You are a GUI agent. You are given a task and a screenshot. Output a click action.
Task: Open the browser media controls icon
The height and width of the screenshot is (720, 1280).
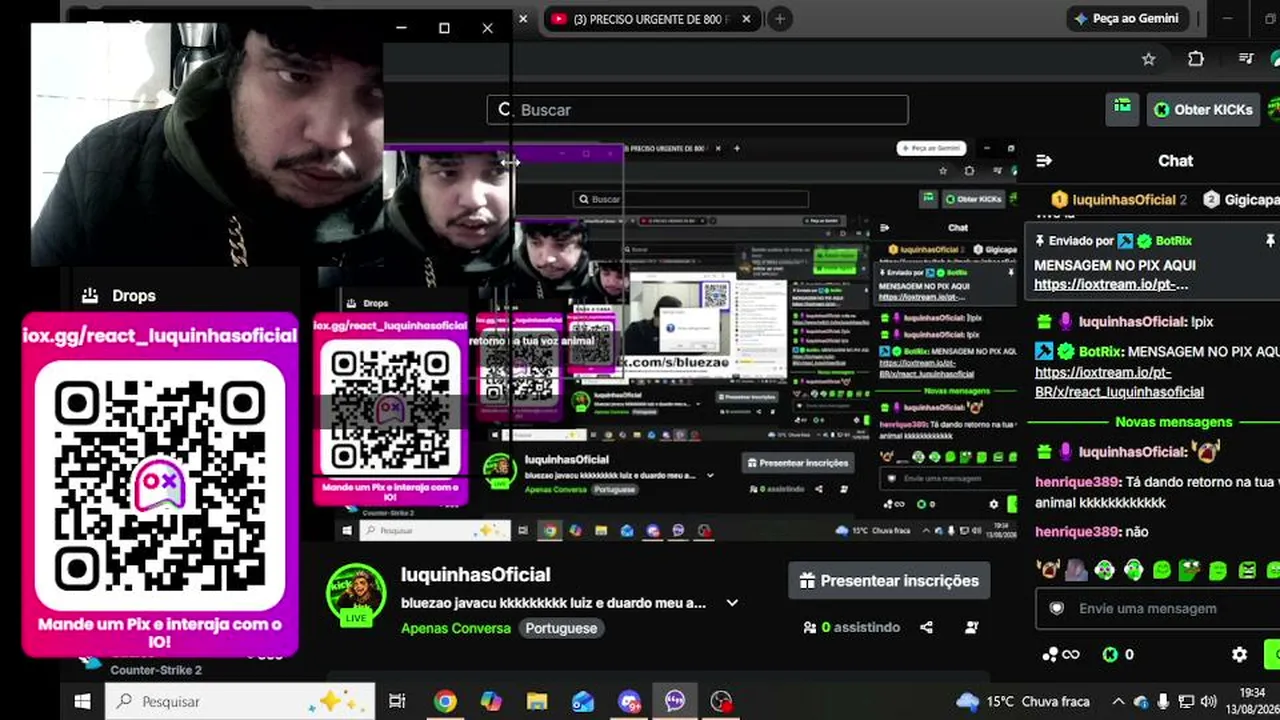(x=1246, y=59)
